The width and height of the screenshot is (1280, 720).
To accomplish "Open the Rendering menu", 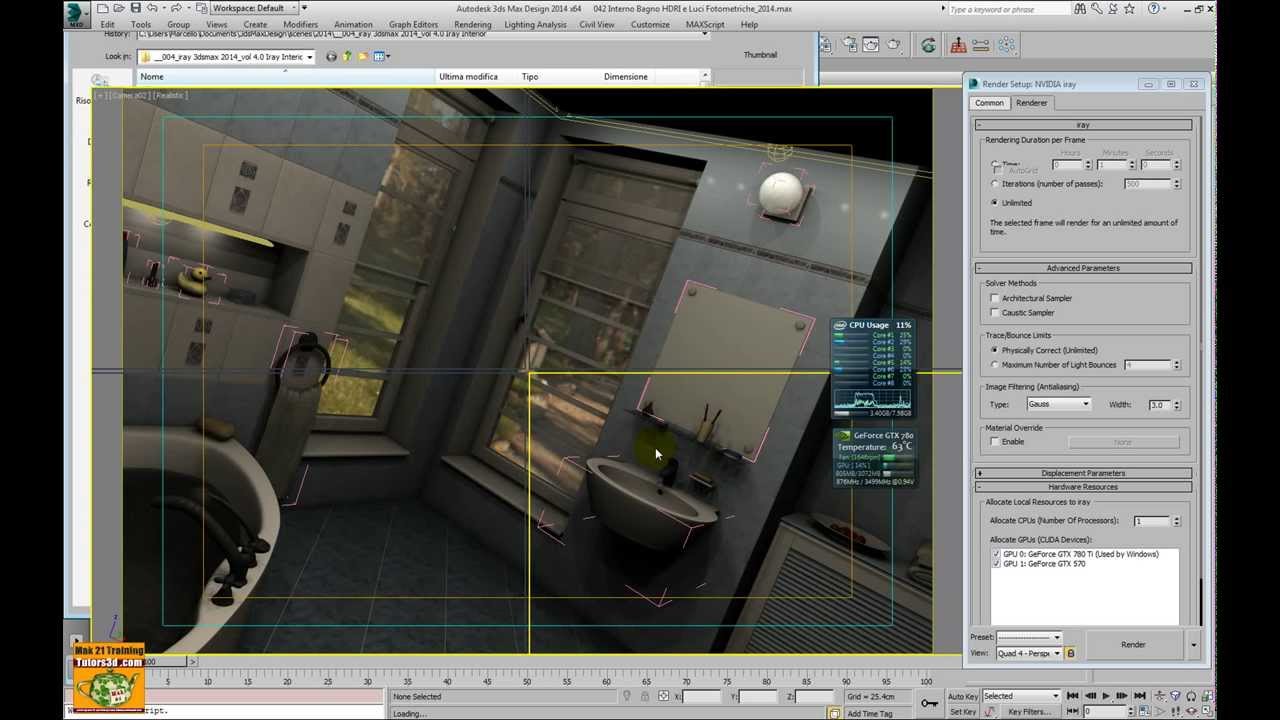I will coord(473,24).
